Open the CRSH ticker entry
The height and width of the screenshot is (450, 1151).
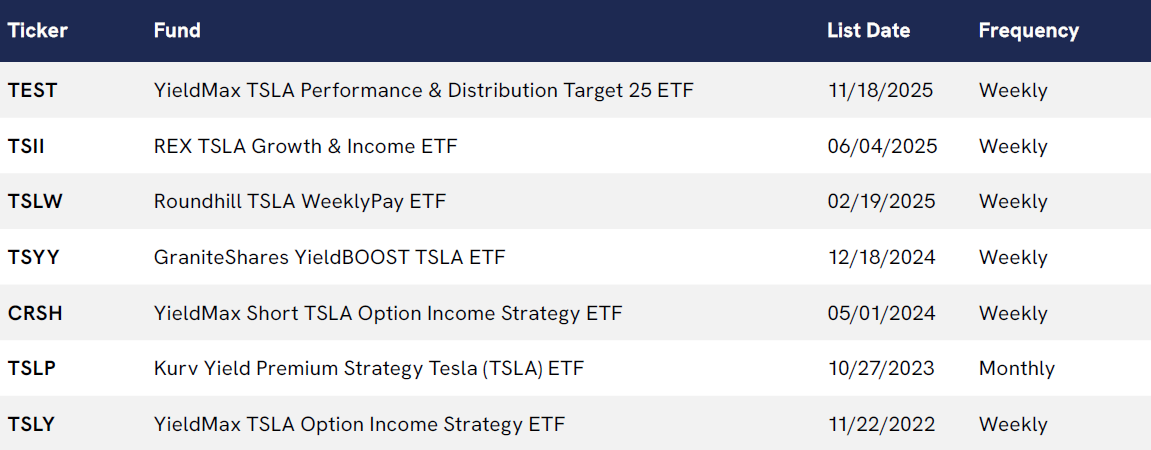(35, 313)
